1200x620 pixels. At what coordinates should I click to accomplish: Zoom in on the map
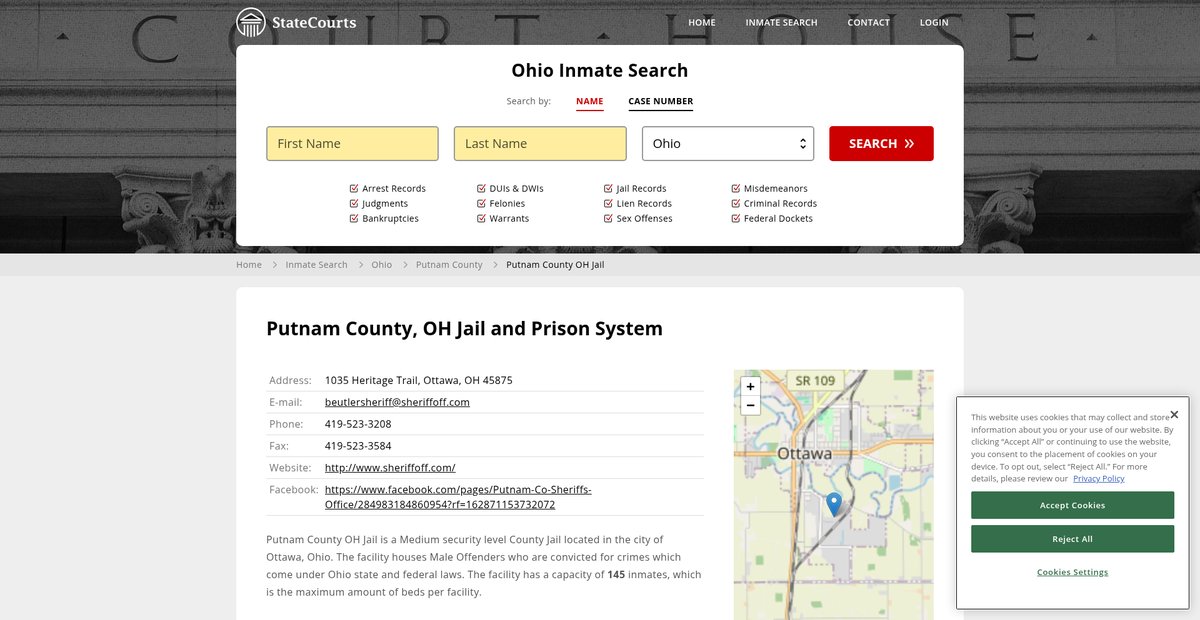(750, 386)
